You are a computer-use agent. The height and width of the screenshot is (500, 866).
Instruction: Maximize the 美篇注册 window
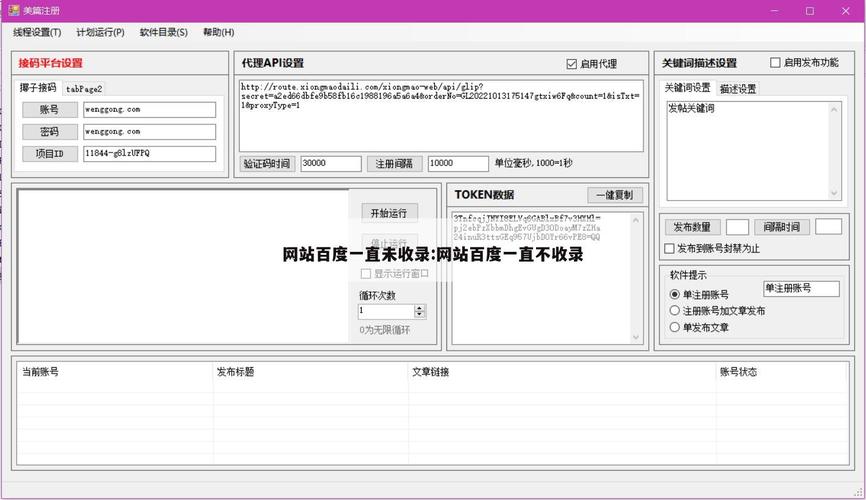[810, 10]
